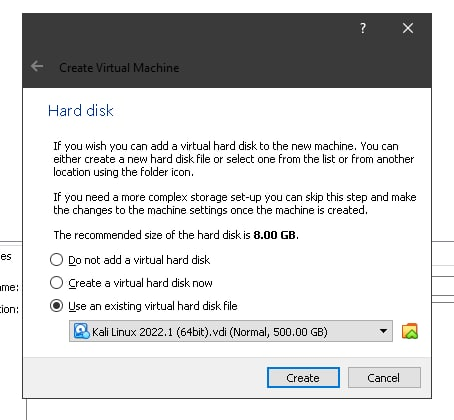Image resolution: width=454 pixels, height=420 pixels.
Task: Click the first paragraph about adding a virtual hard disk
Action: [233, 159]
